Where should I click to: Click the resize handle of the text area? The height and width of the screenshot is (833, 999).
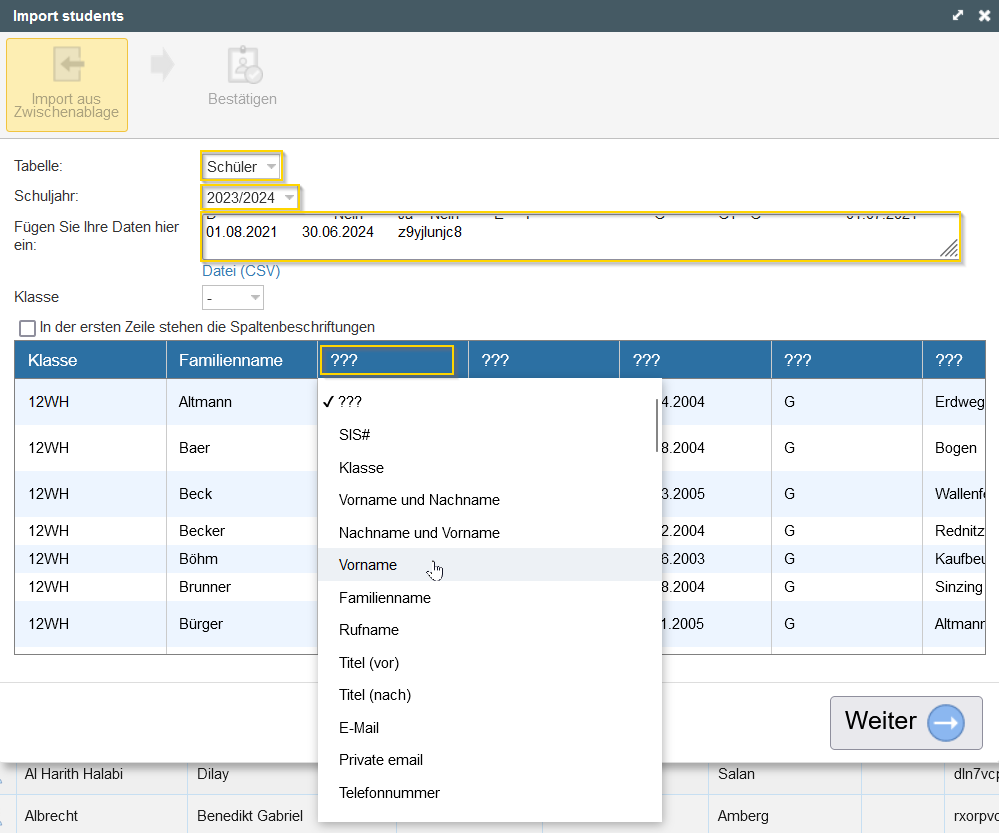pyautogui.click(x=948, y=251)
